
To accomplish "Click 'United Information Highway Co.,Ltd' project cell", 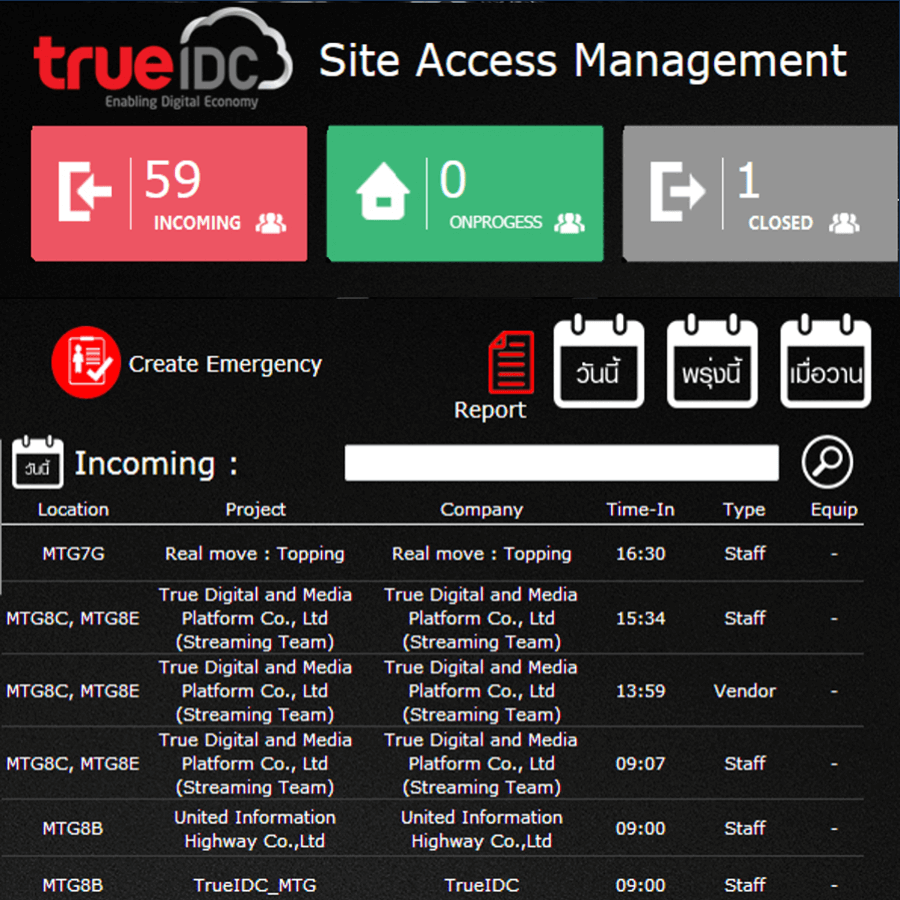I will [255, 829].
